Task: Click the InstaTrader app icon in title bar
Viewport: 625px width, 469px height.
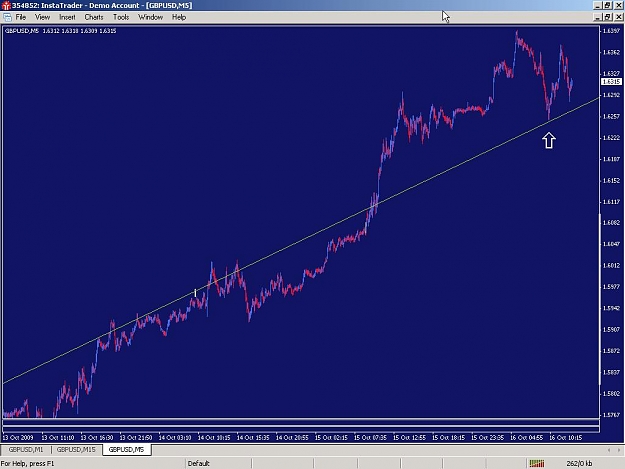Action: [6, 6]
